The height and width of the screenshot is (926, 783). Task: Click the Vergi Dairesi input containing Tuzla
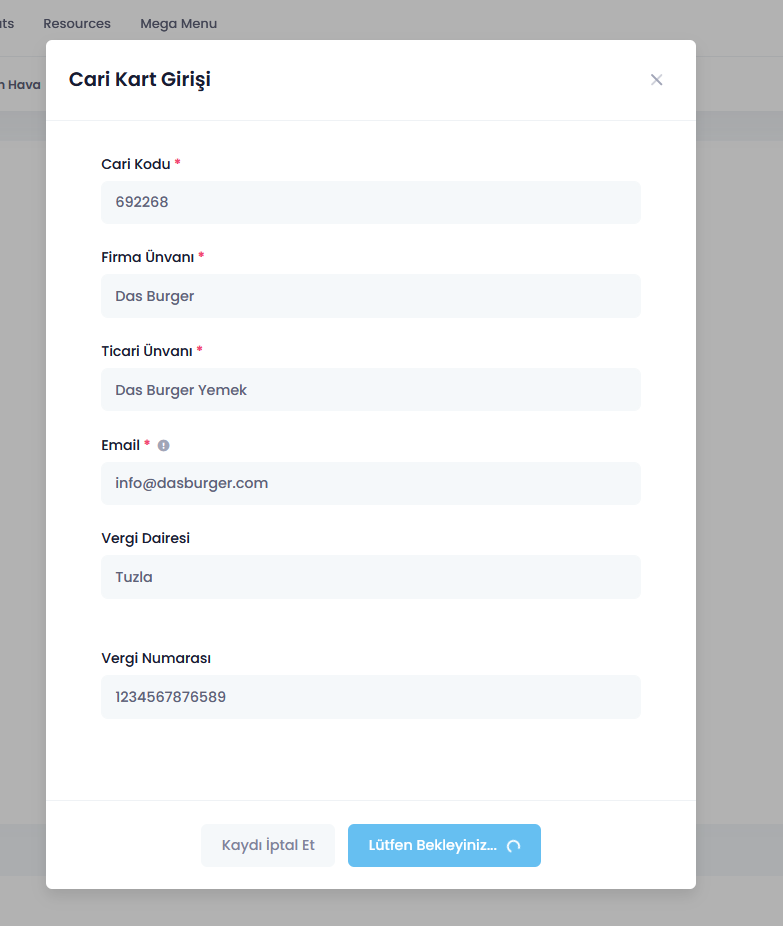pyautogui.click(x=370, y=577)
